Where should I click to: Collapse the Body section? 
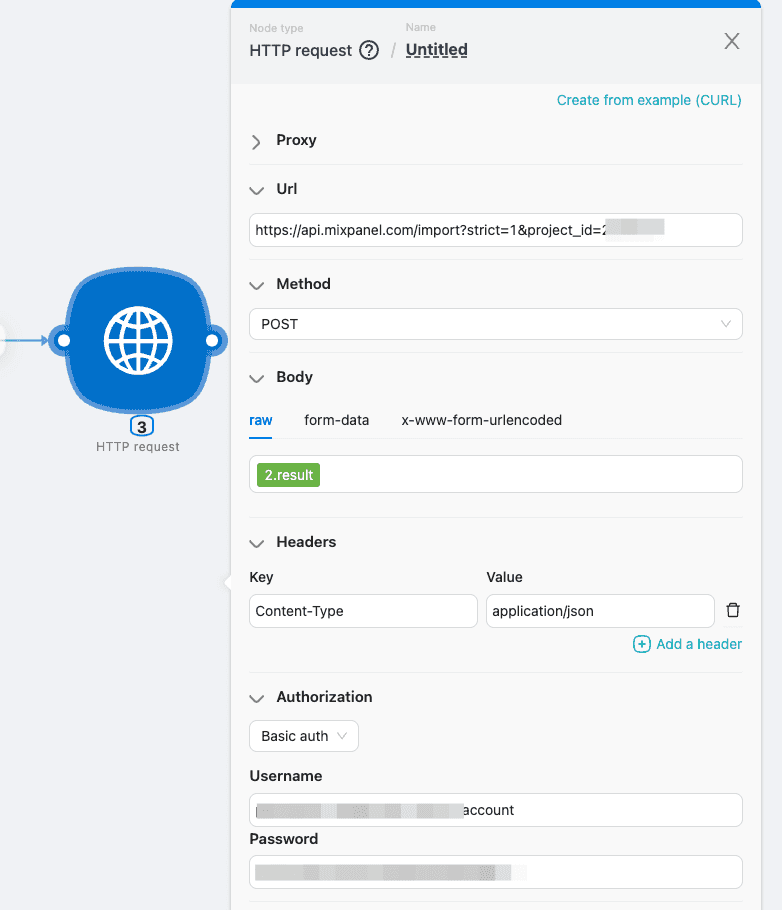tap(257, 378)
